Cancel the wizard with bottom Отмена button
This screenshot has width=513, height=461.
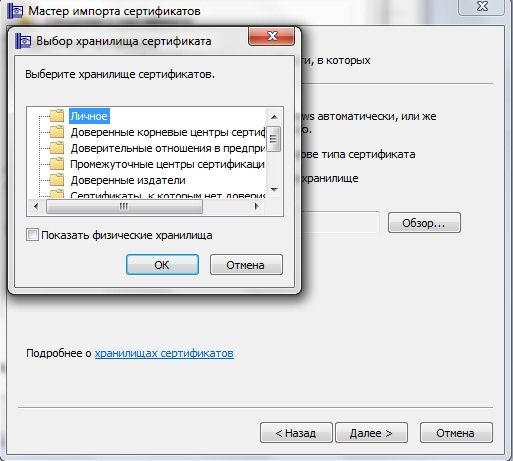456,433
